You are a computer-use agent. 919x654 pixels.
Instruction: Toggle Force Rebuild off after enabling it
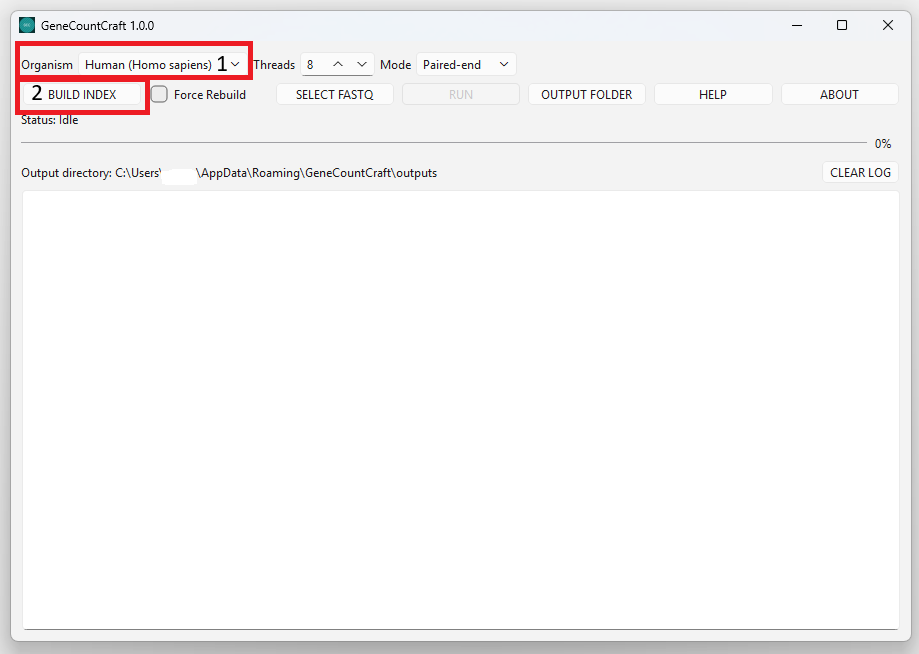(x=159, y=94)
